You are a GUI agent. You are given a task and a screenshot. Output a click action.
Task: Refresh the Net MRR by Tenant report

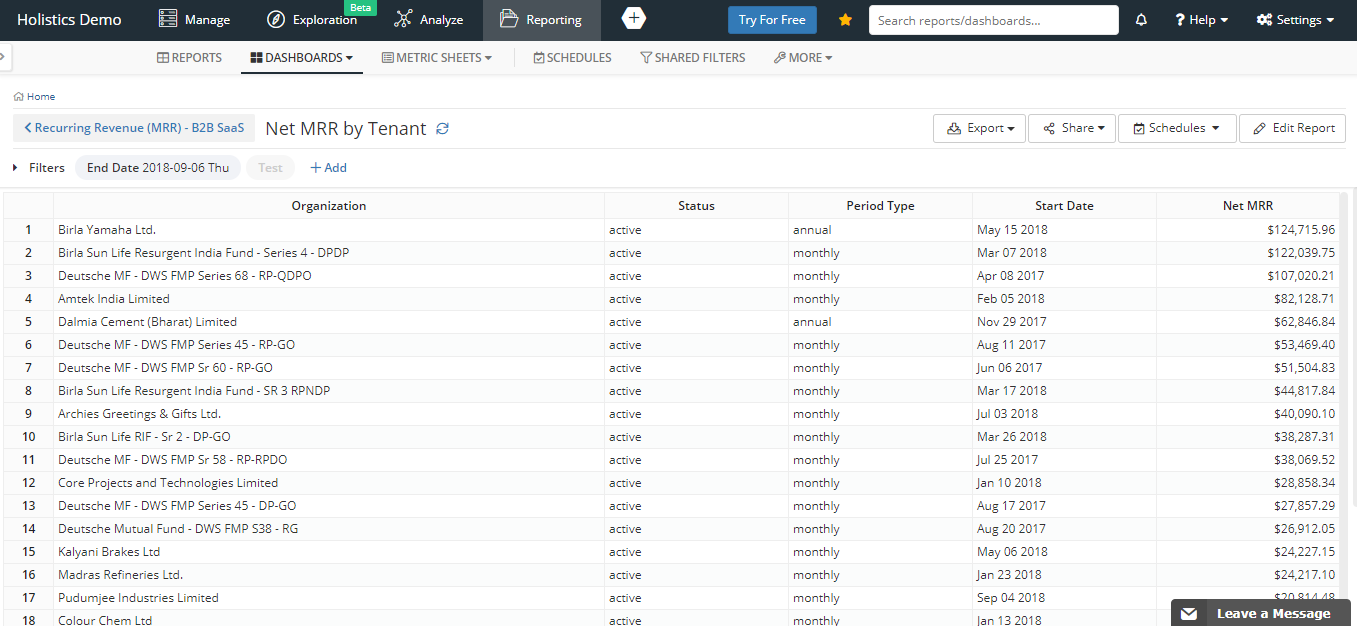(443, 129)
